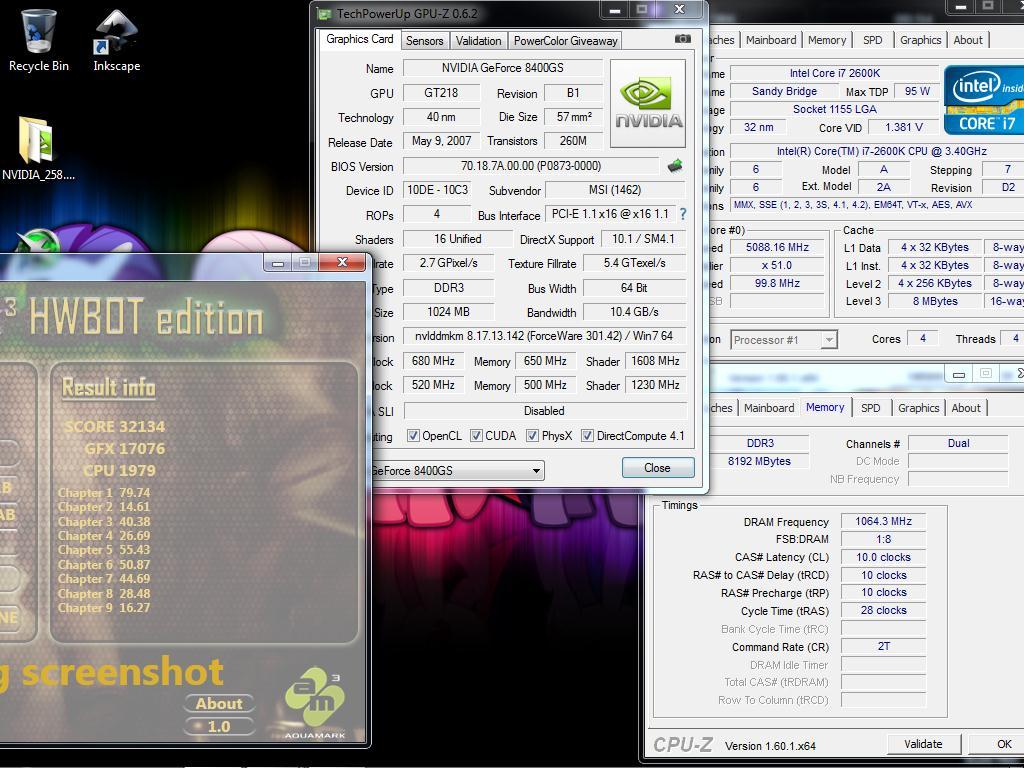Click the Core VID value 1.381 V

[904, 127]
